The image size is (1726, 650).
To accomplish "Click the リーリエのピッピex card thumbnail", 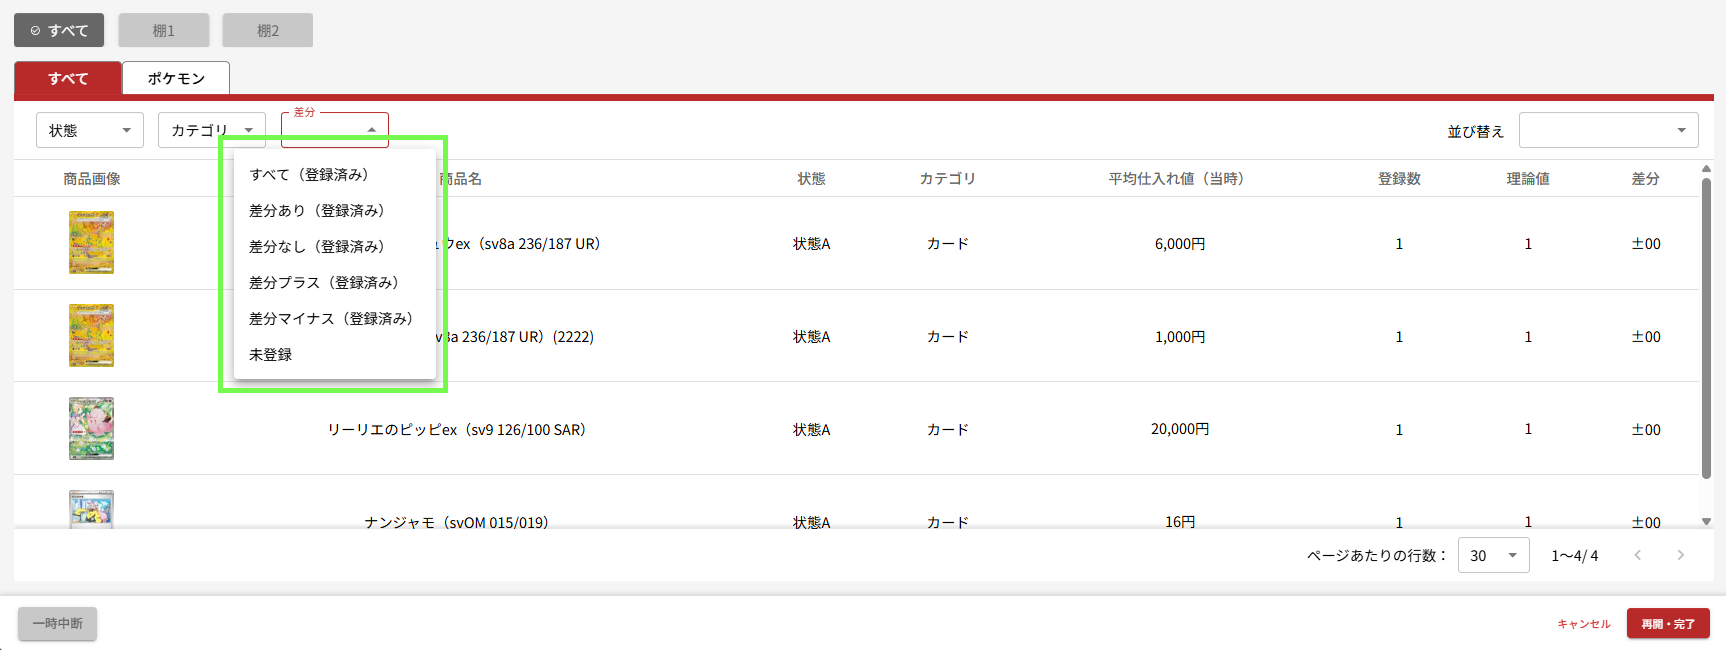I will [x=91, y=428].
